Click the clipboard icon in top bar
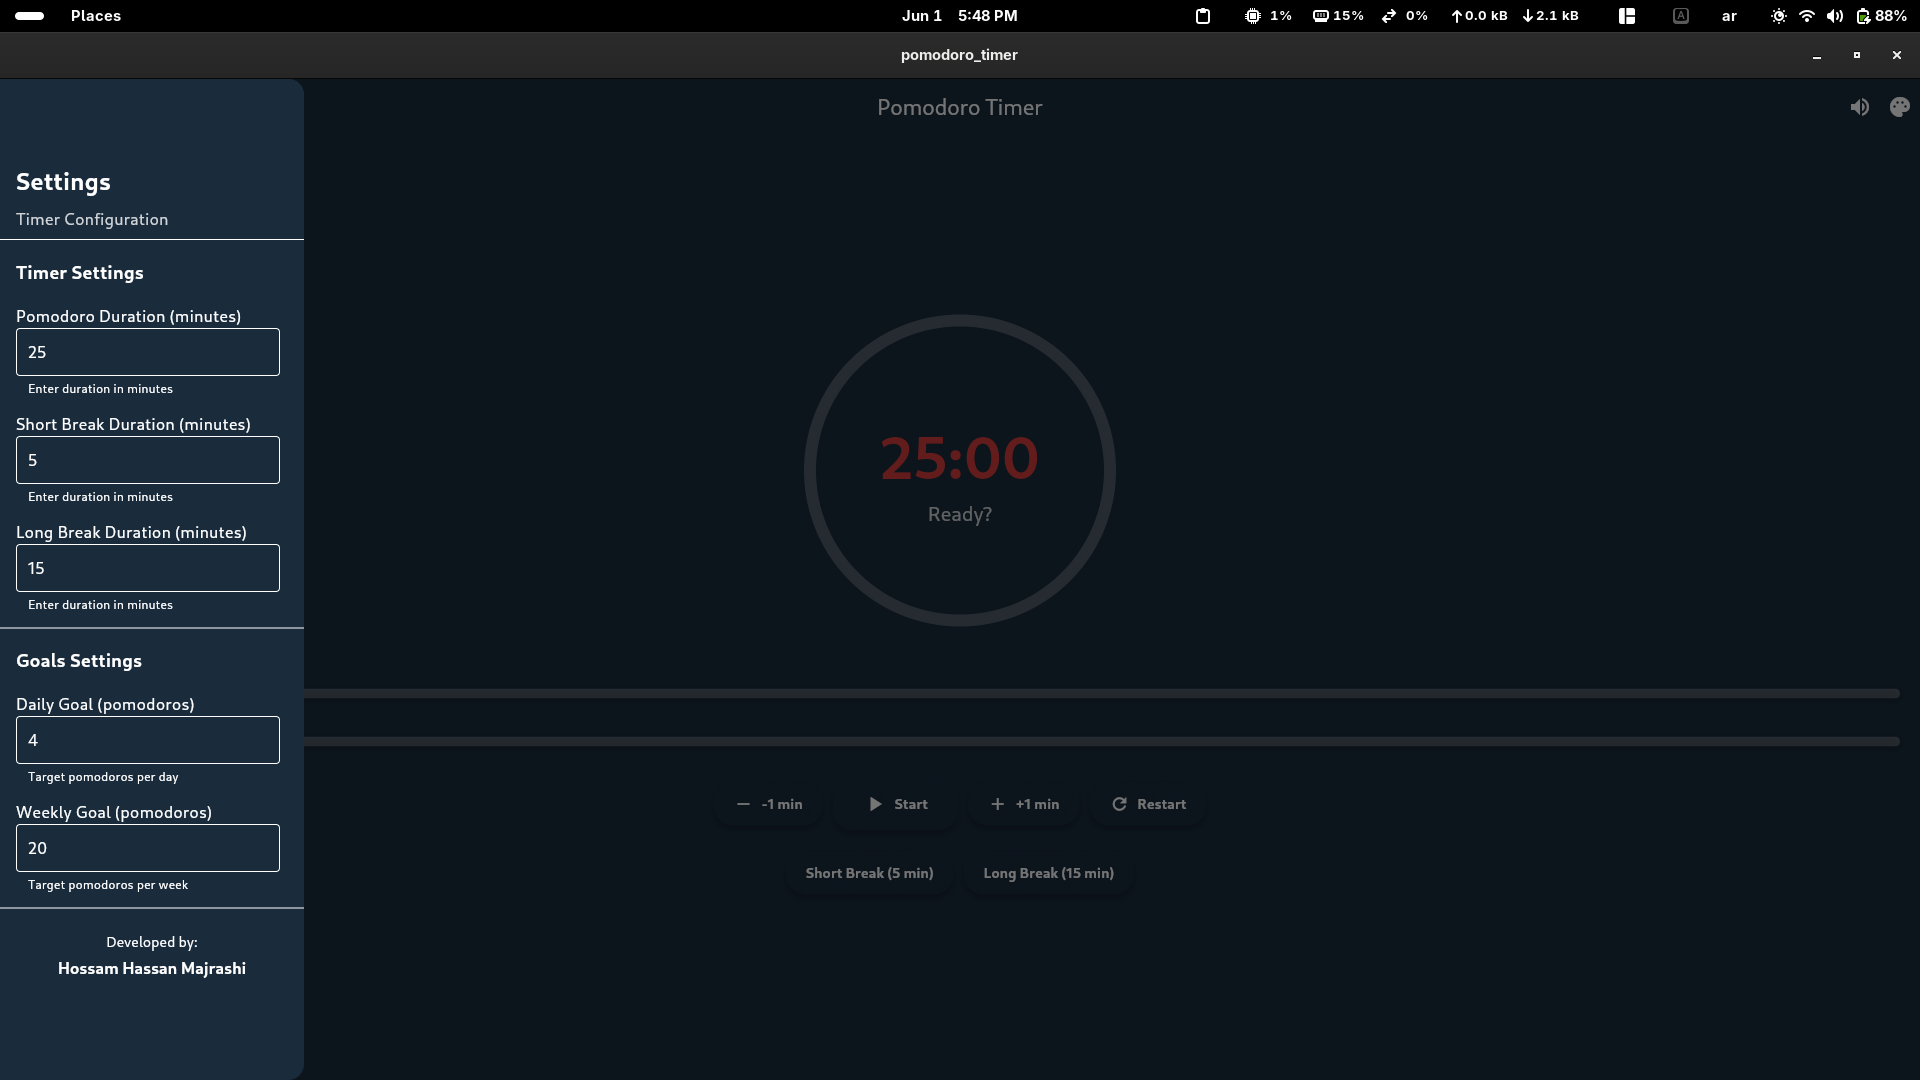The image size is (1920, 1080). [x=1203, y=16]
